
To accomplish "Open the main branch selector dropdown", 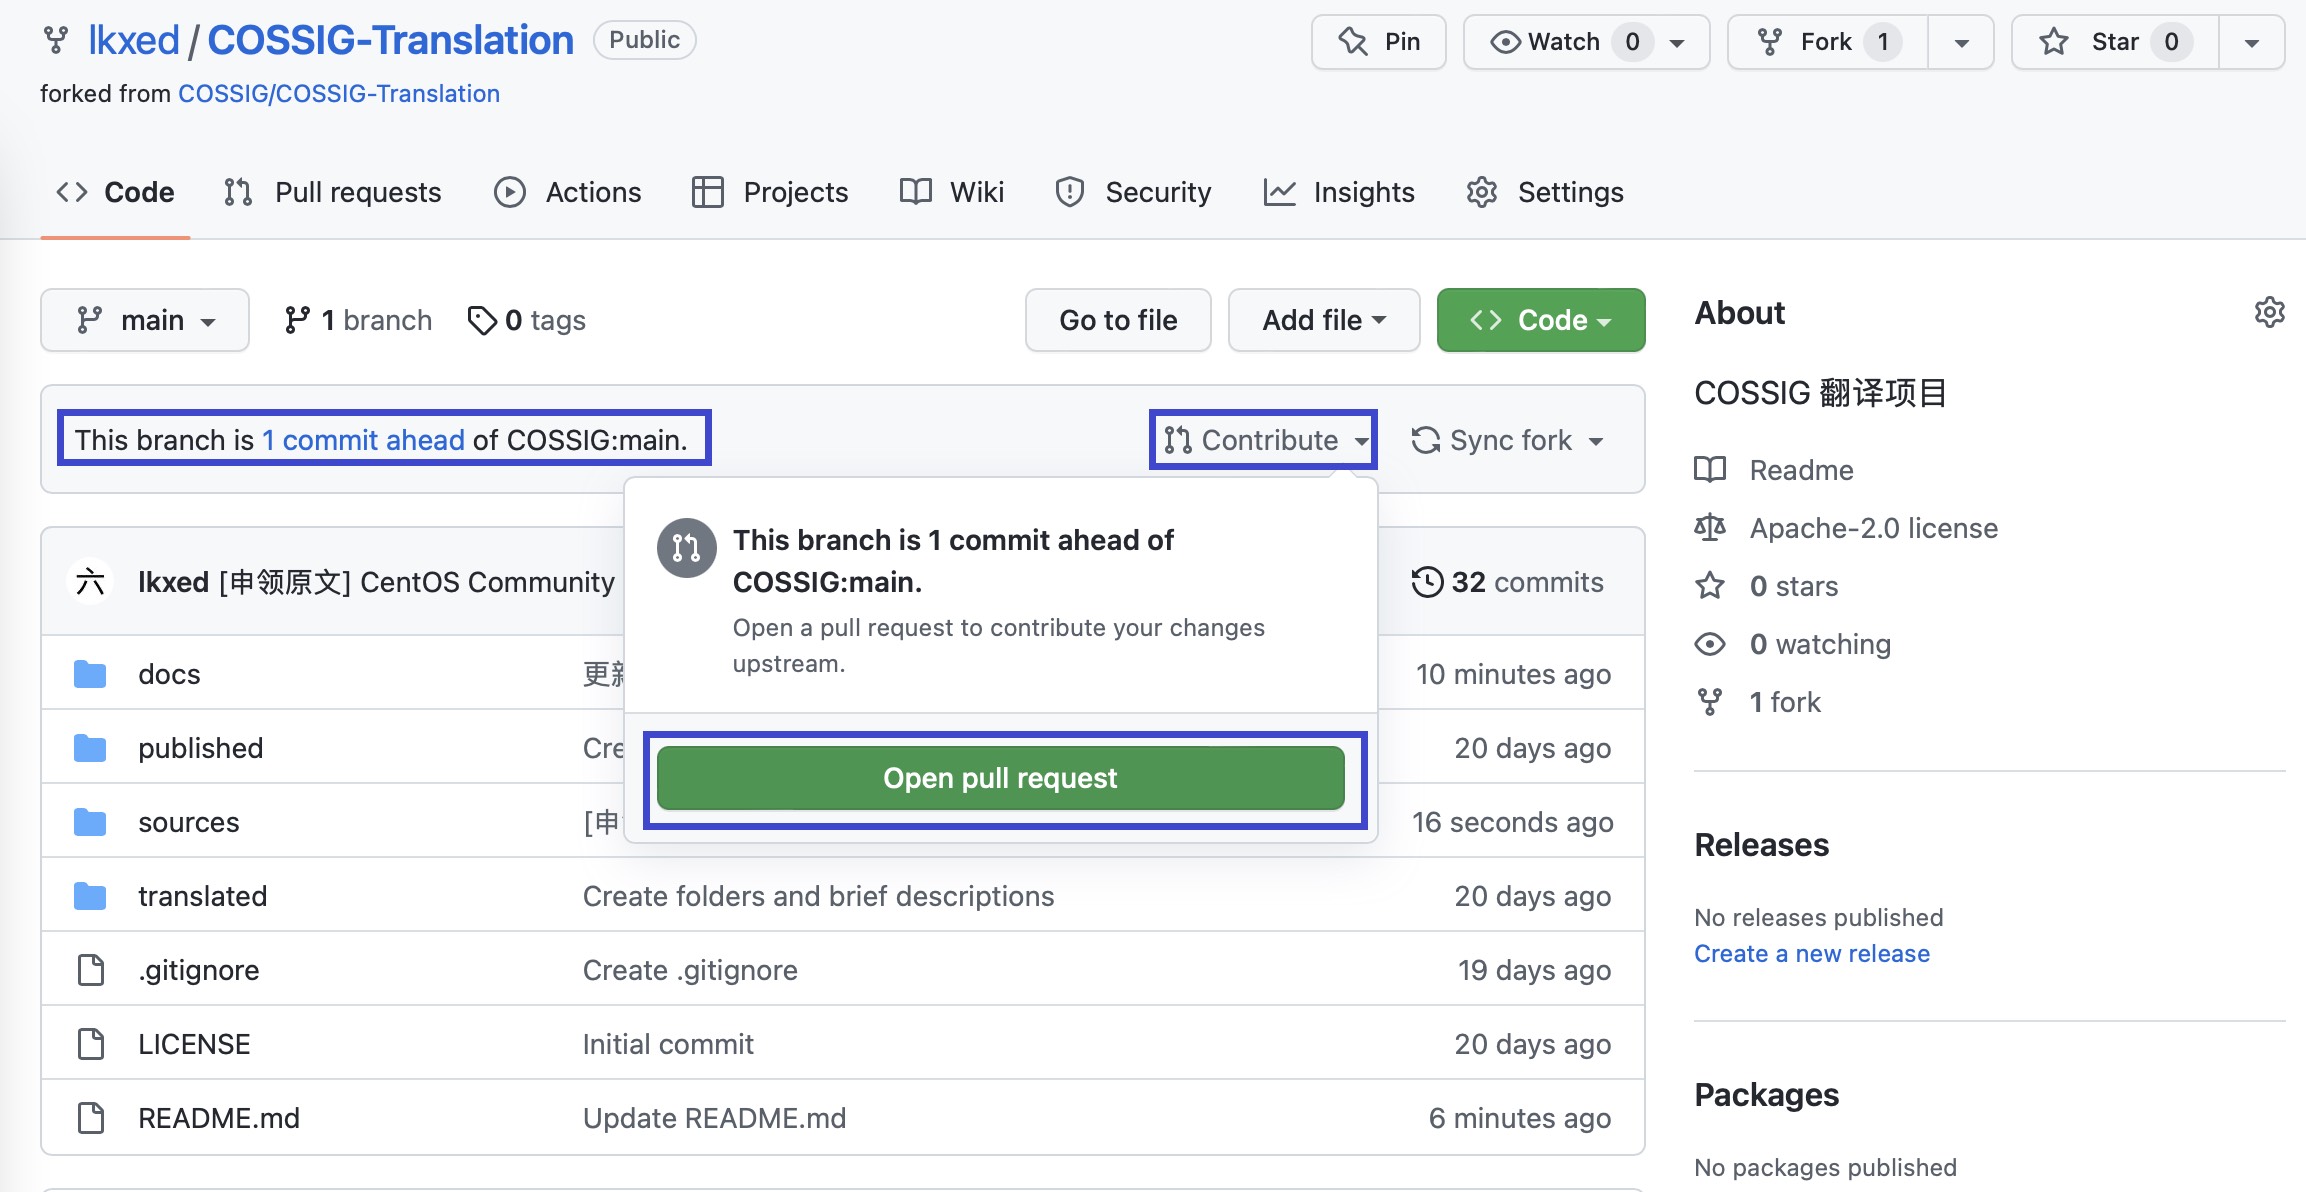I will [145, 320].
